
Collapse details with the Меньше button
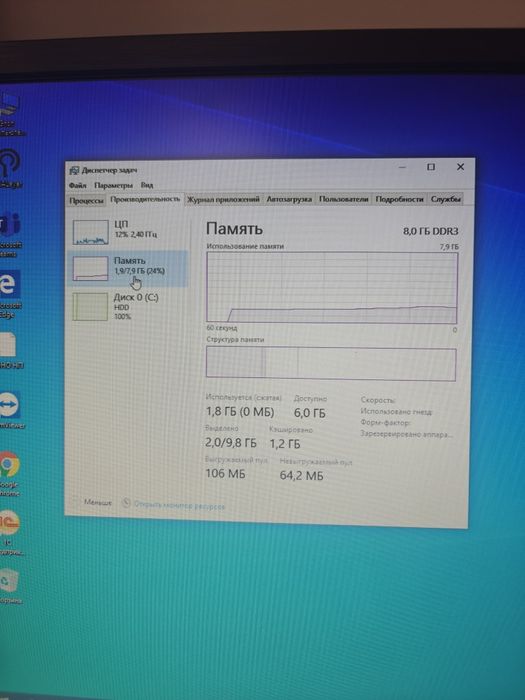[x=92, y=502]
